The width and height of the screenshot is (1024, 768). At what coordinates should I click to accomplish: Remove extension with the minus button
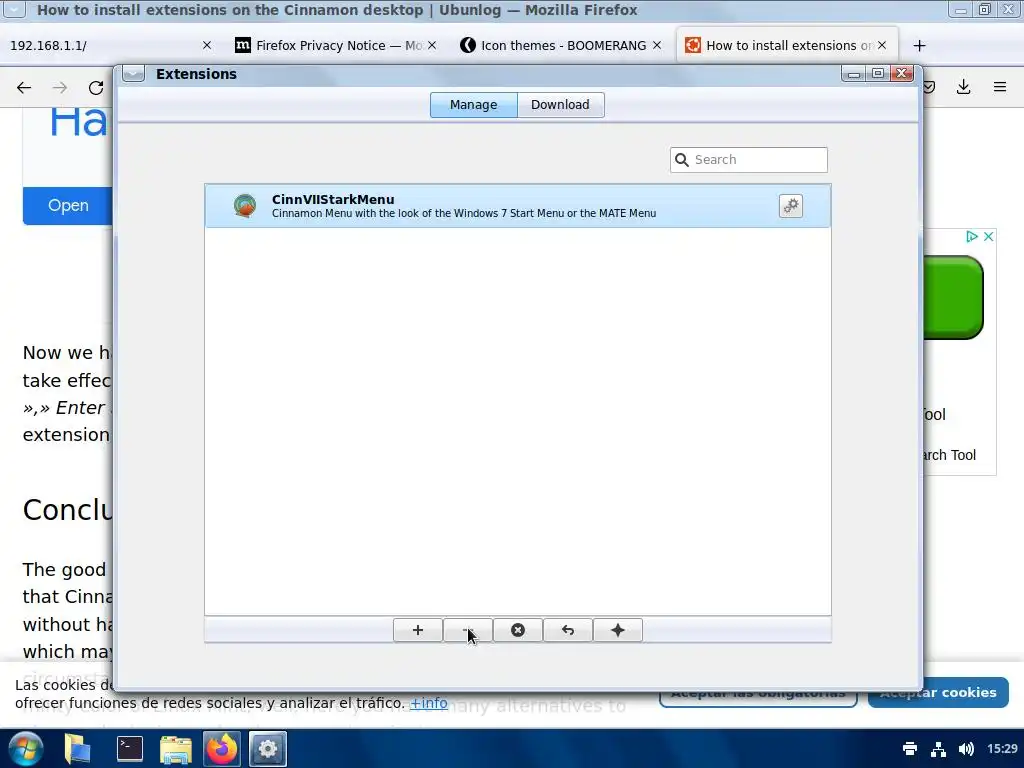(x=468, y=630)
